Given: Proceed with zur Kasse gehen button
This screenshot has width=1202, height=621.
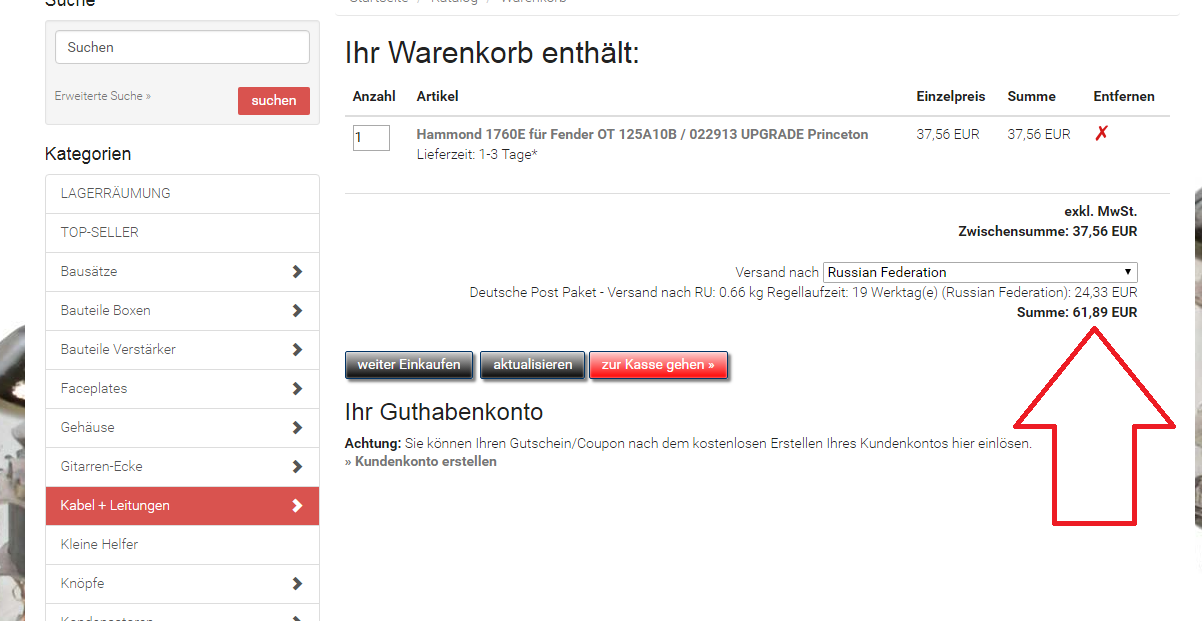Looking at the screenshot, I should click(x=658, y=365).
